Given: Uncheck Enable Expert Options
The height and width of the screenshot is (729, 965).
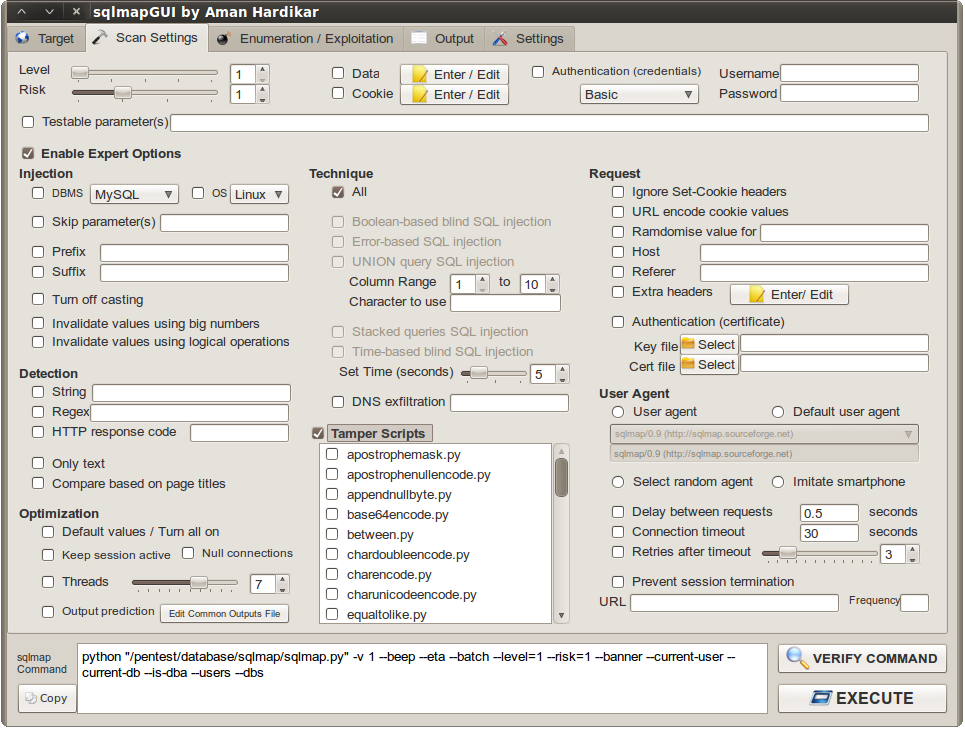Looking at the screenshot, I should [x=28, y=153].
